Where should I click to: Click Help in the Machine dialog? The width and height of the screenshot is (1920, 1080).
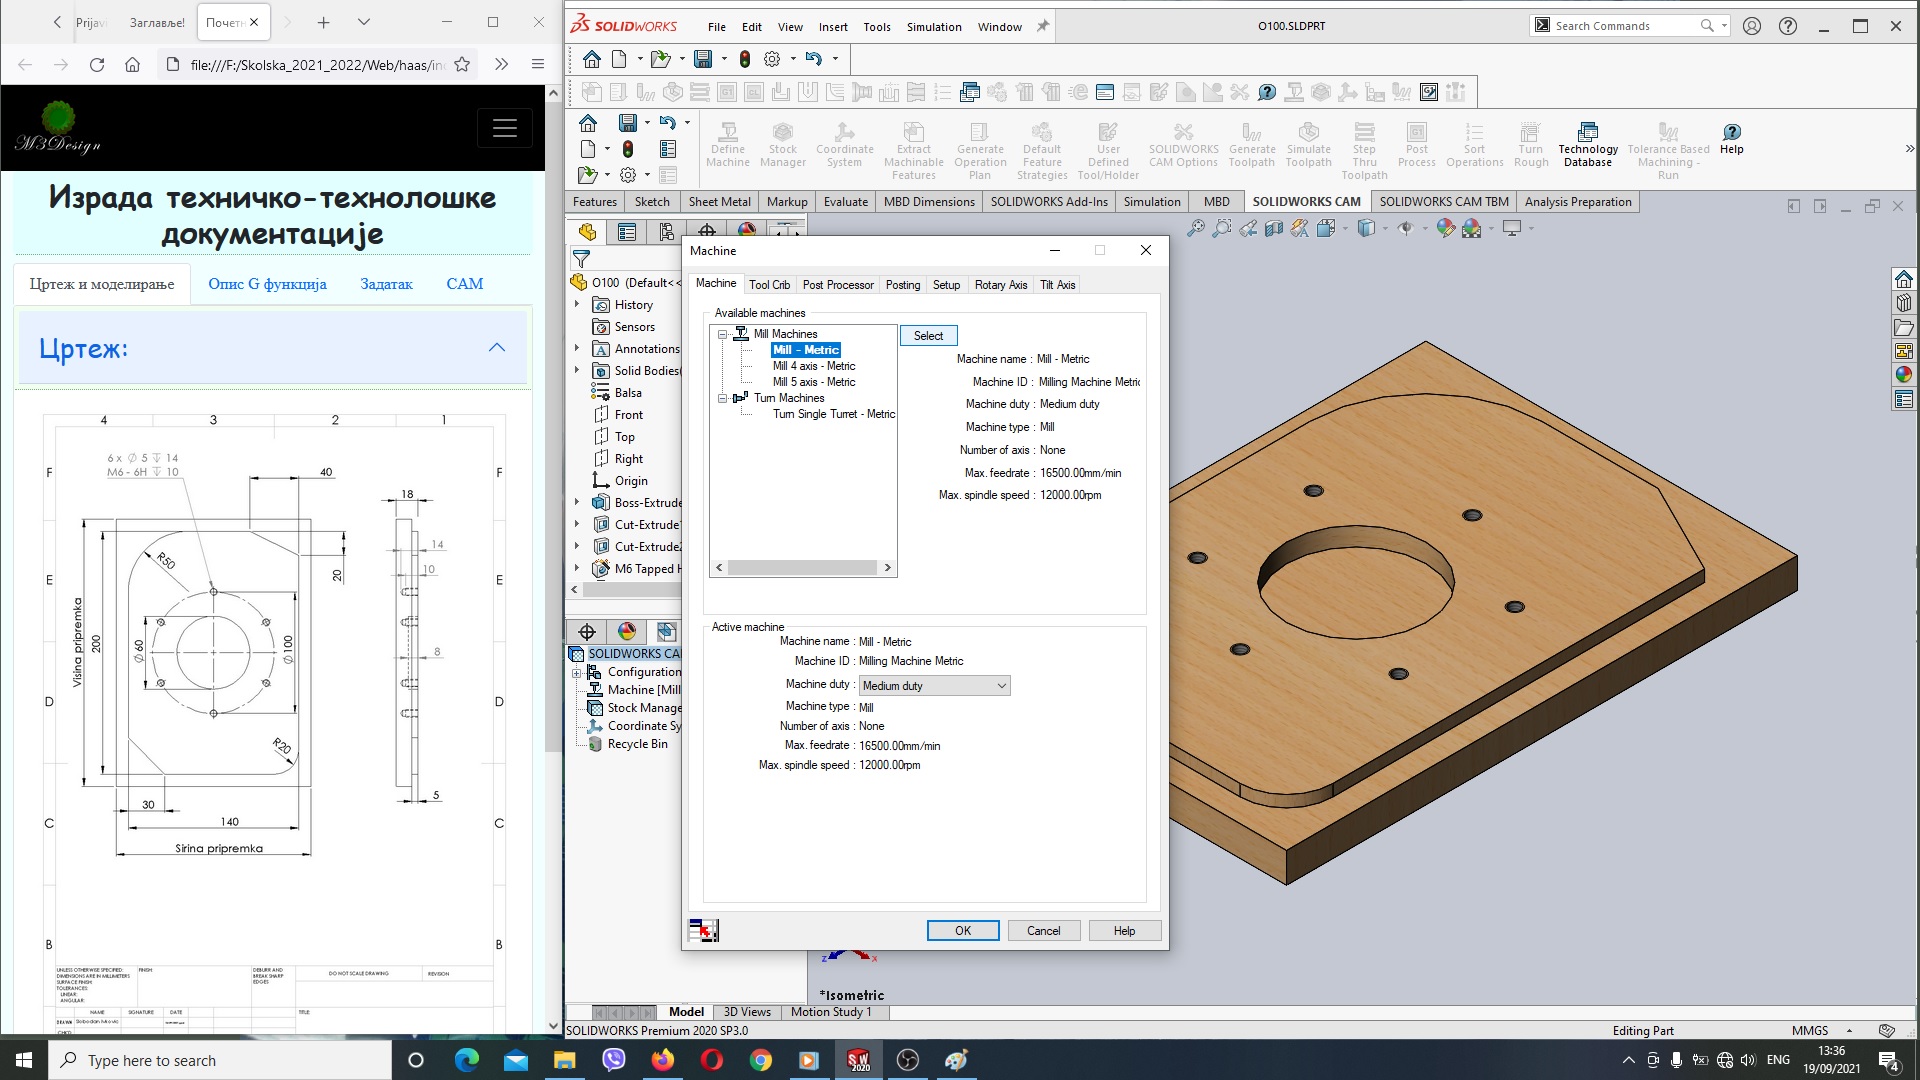1124,931
